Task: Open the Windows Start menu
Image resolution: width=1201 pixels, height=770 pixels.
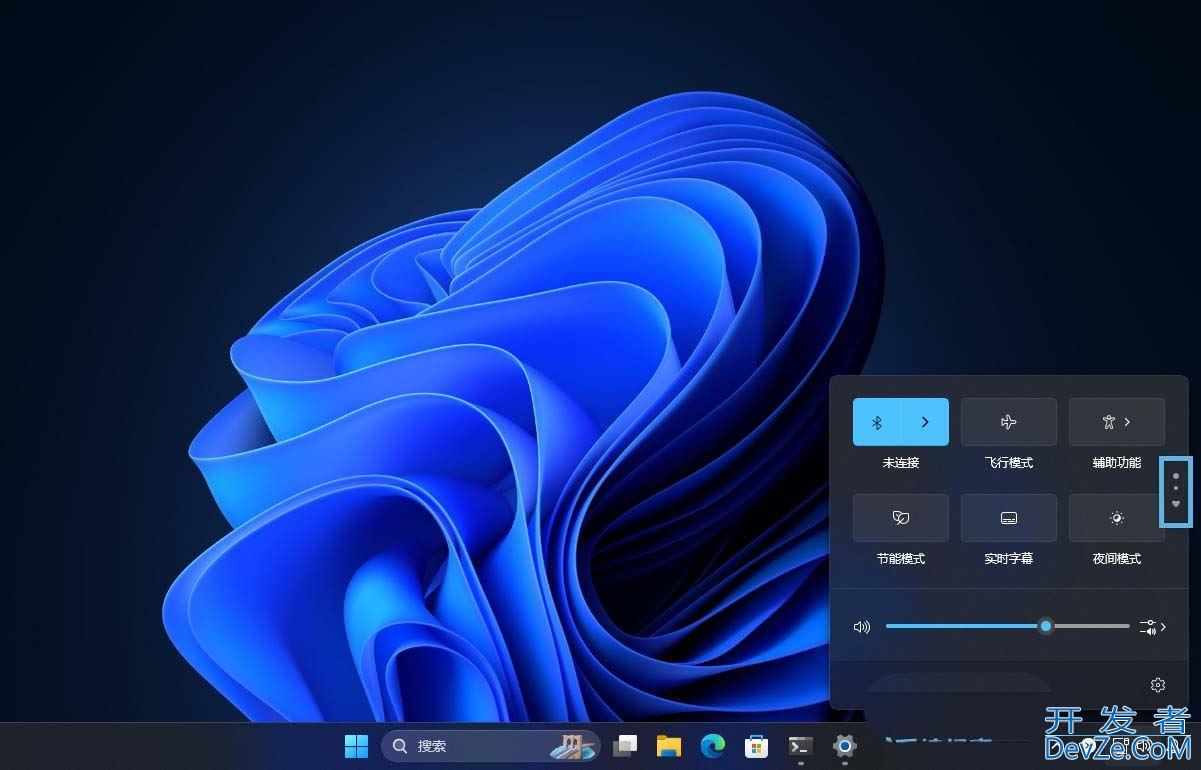Action: coord(356,746)
